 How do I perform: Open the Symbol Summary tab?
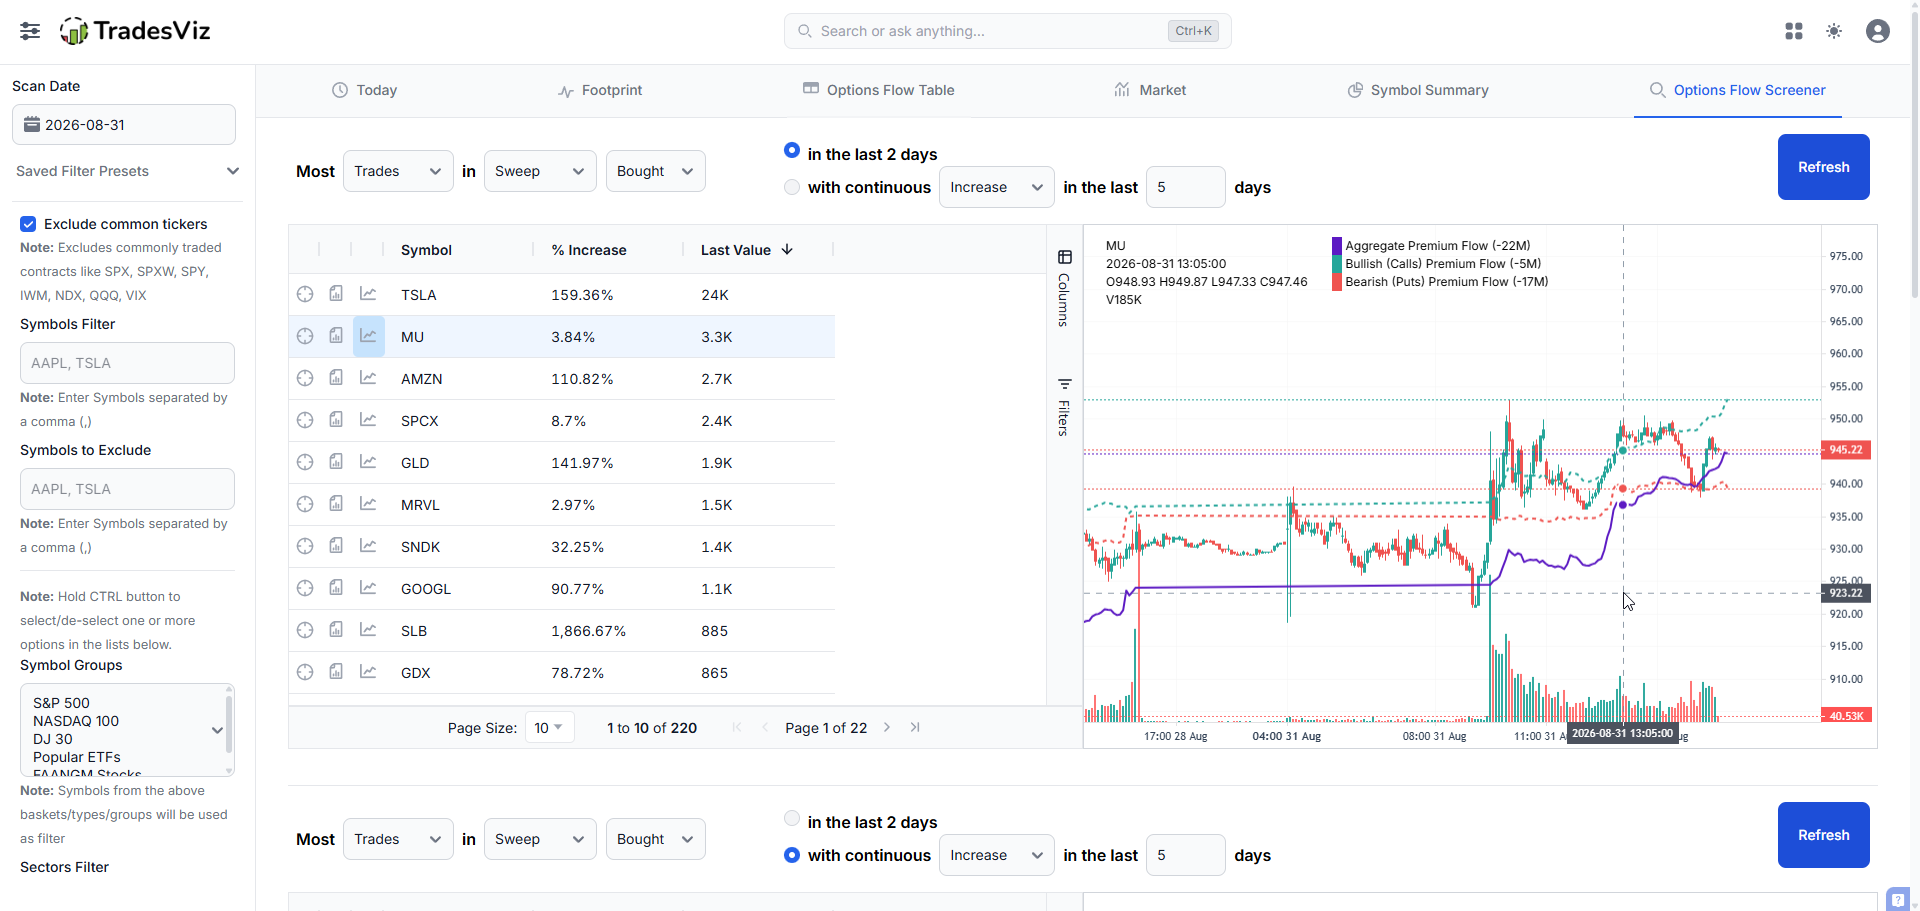tap(1418, 90)
